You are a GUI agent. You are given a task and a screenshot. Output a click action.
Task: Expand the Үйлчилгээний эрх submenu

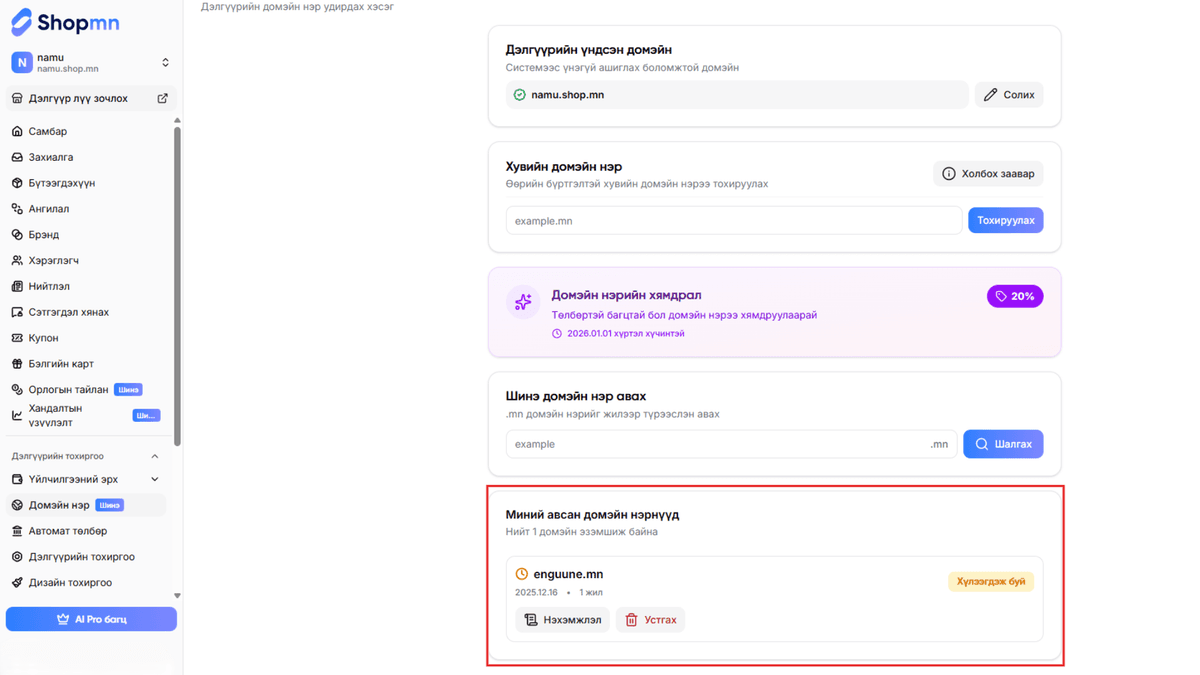(154, 479)
